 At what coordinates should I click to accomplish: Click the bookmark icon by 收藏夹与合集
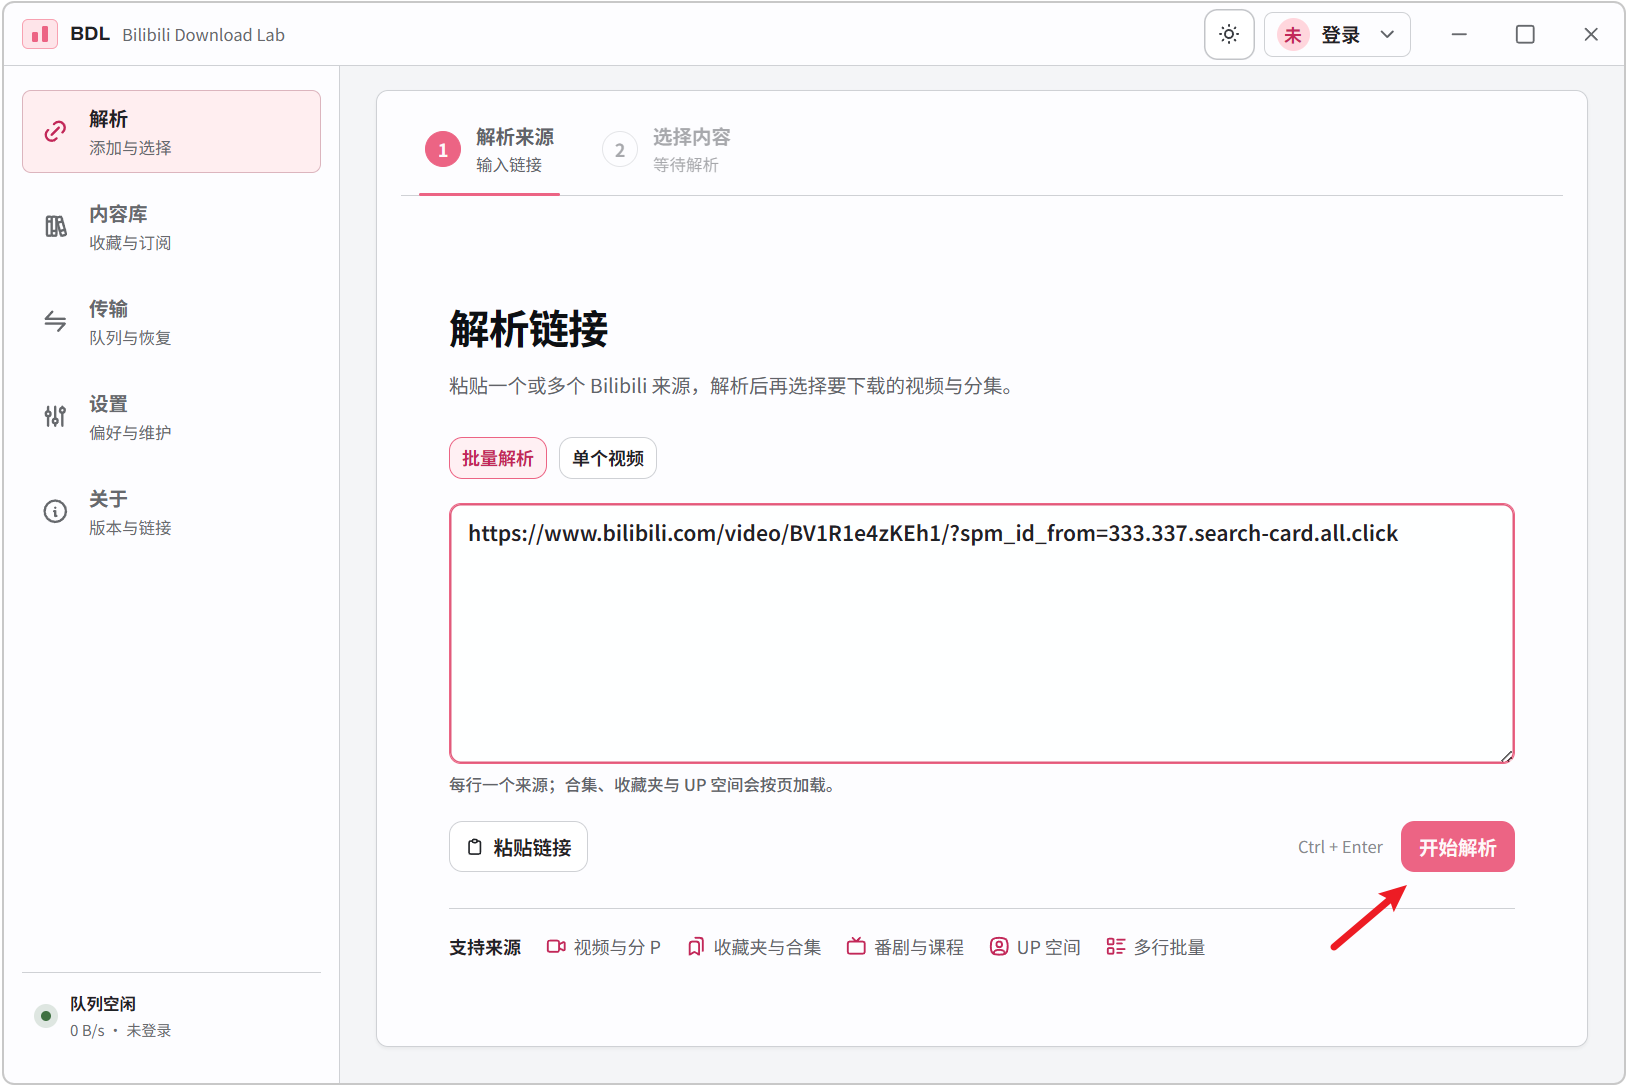tap(696, 946)
